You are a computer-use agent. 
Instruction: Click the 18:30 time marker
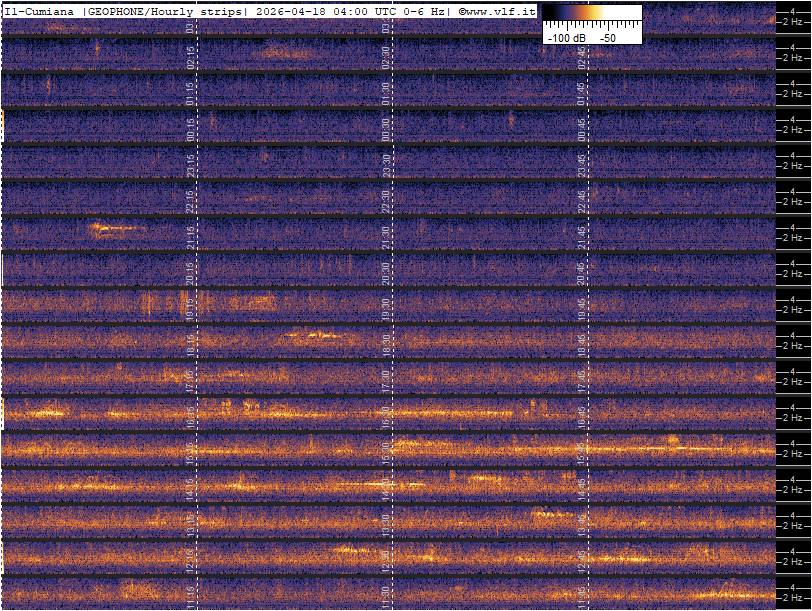point(386,345)
